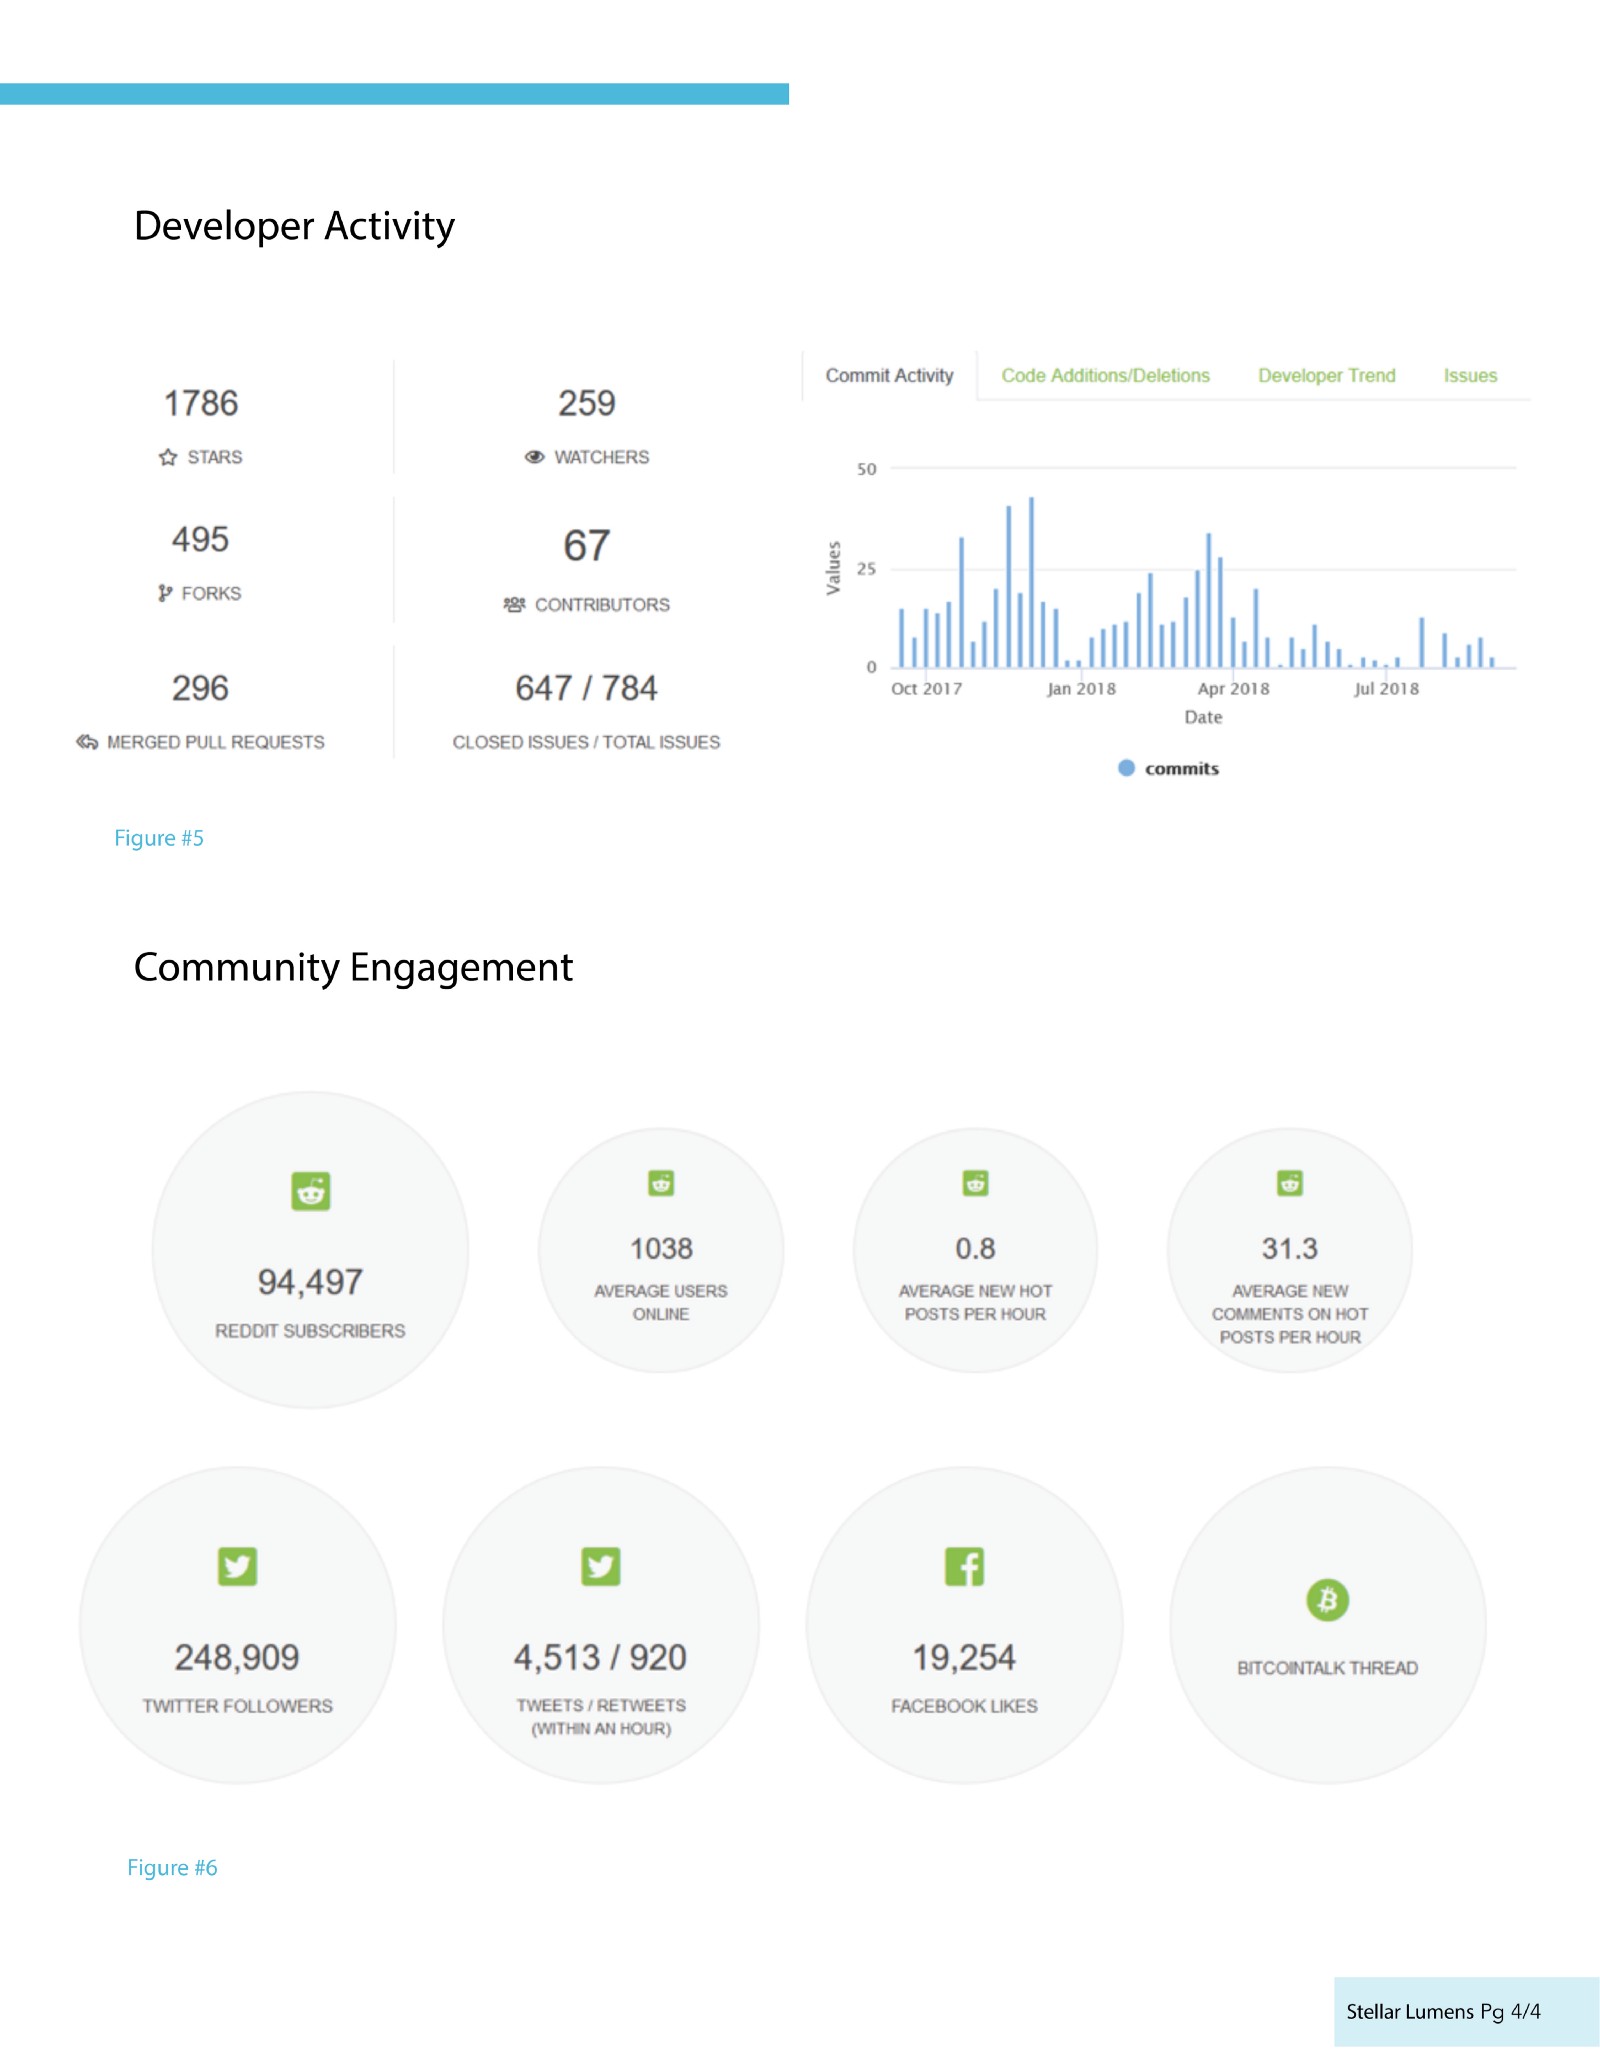This screenshot has width=1600, height=2070.
Task: Click the Twitter icon above tweets/retweets count
Action: click(x=601, y=1566)
